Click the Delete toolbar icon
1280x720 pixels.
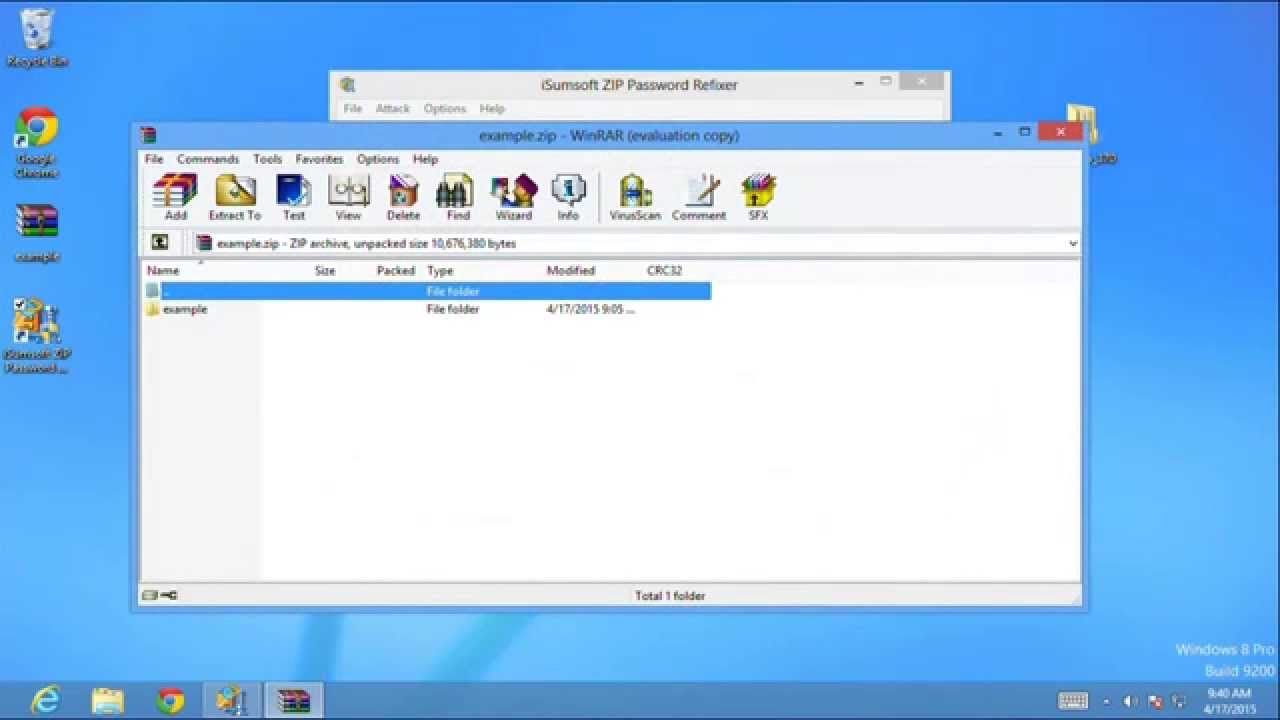point(403,197)
